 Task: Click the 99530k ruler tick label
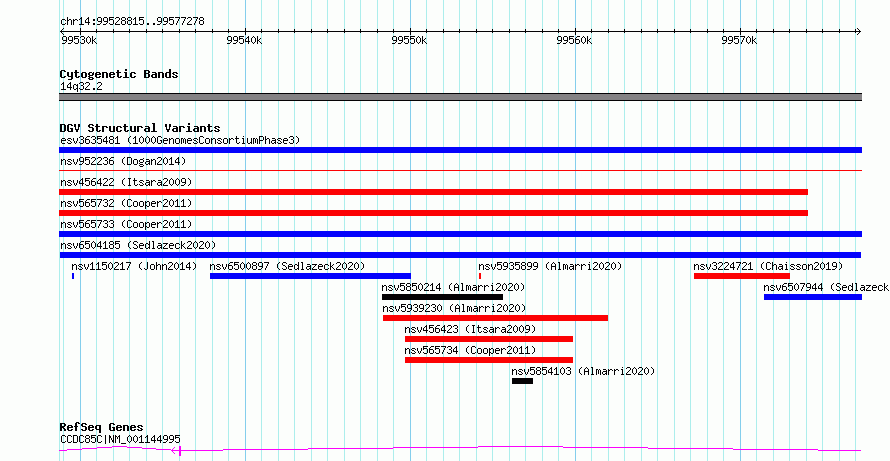tap(79, 40)
